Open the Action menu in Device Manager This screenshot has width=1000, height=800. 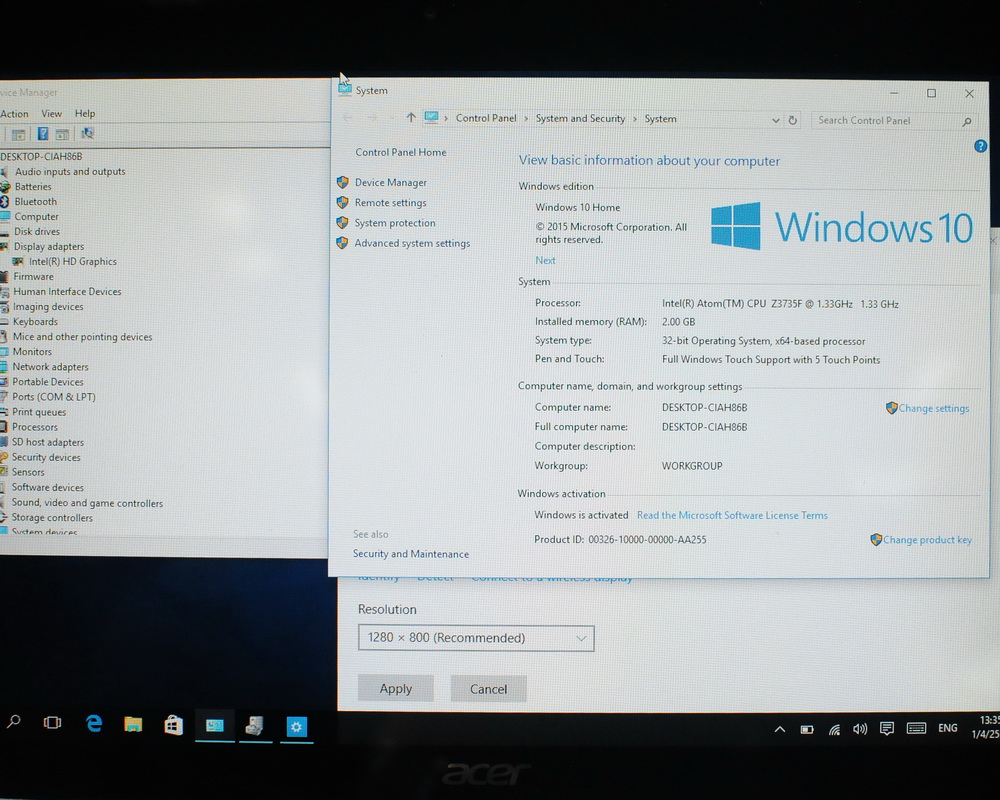pyautogui.click(x=14, y=114)
